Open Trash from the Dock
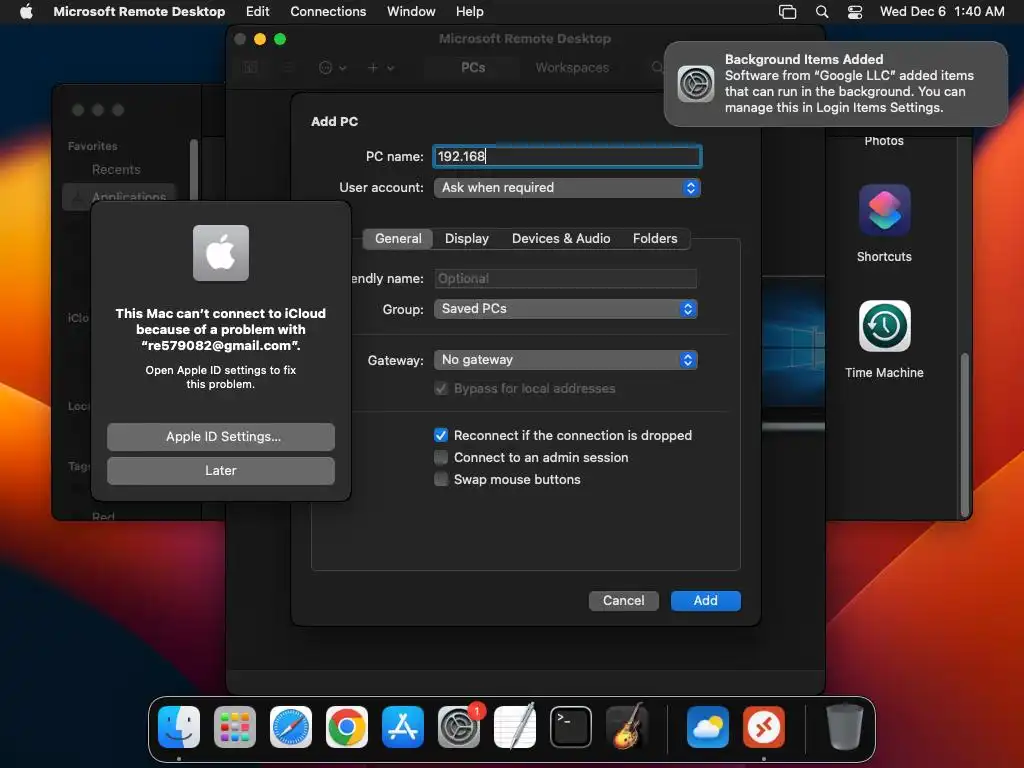1024x768 pixels. click(844, 727)
